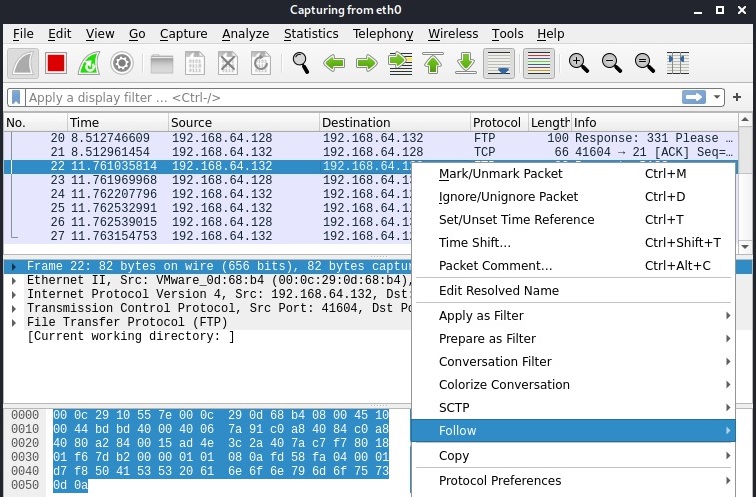Image resolution: width=756 pixels, height=497 pixels.
Task: Open the Statistics menu
Action: 311,34
